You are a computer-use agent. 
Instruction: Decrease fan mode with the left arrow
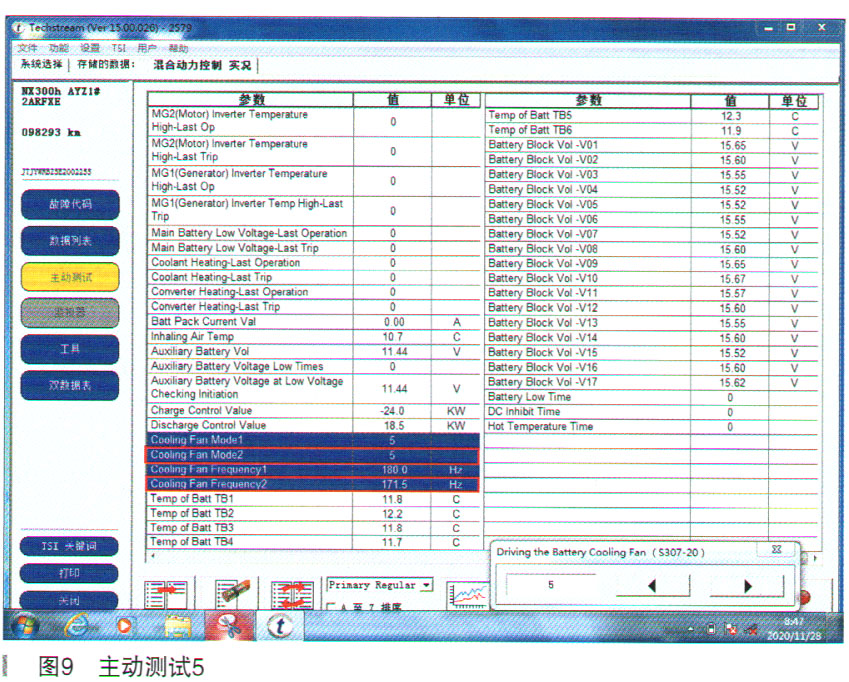click(x=652, y=586)
